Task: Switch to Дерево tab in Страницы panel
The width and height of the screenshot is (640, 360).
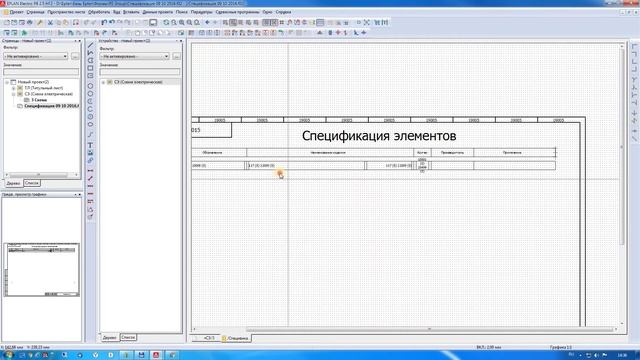Action: click(x=13, y=183)
